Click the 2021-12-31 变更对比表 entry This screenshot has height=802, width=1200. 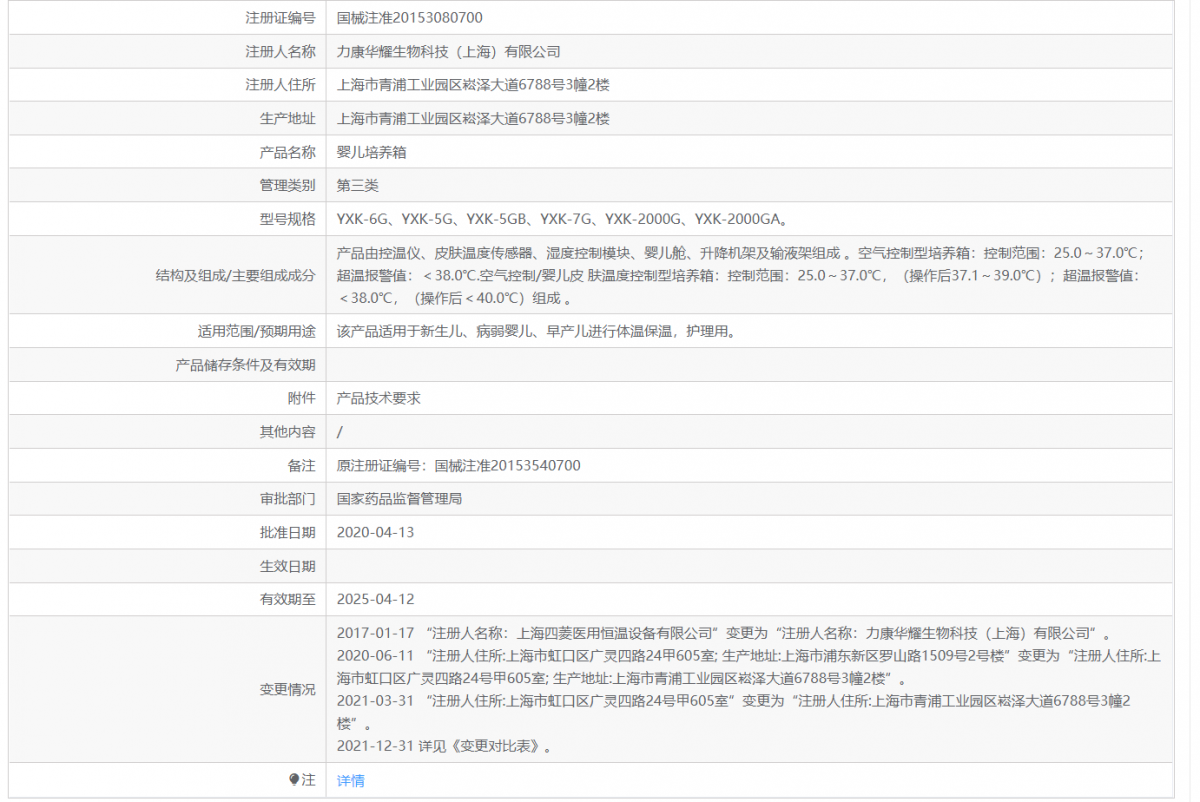445,746
